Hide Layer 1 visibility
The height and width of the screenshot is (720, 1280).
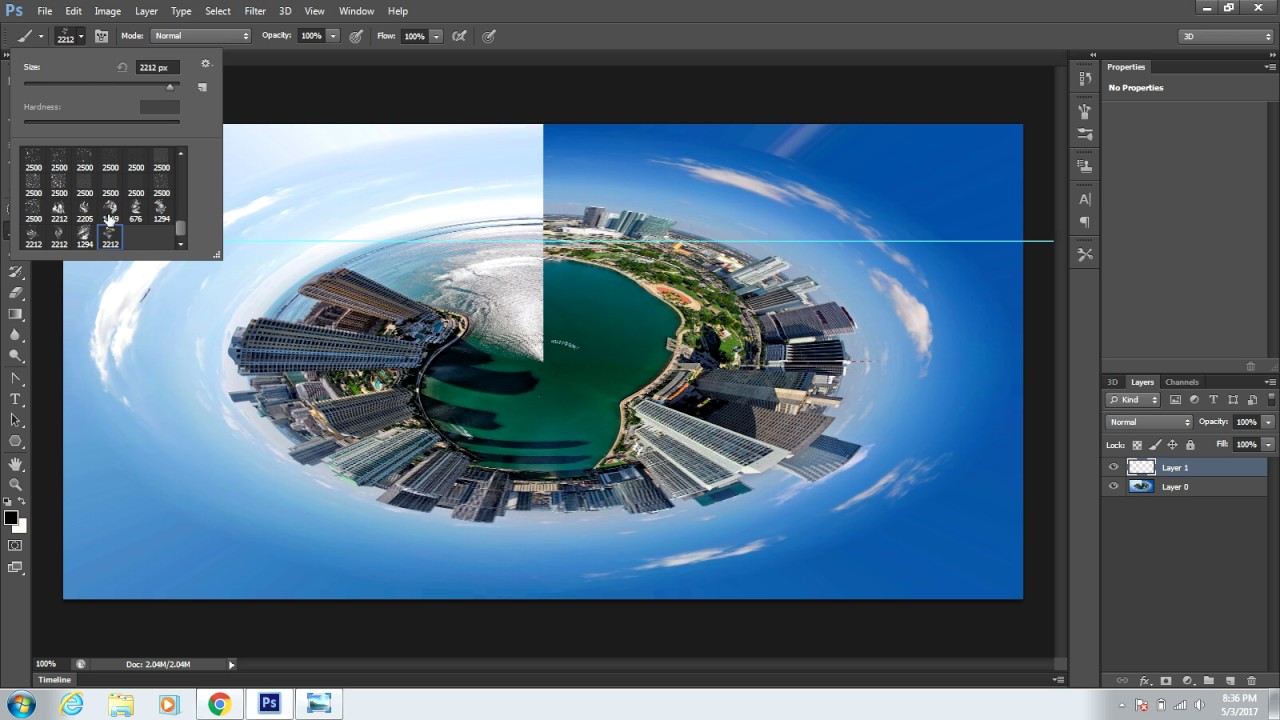pos(1113,467)
